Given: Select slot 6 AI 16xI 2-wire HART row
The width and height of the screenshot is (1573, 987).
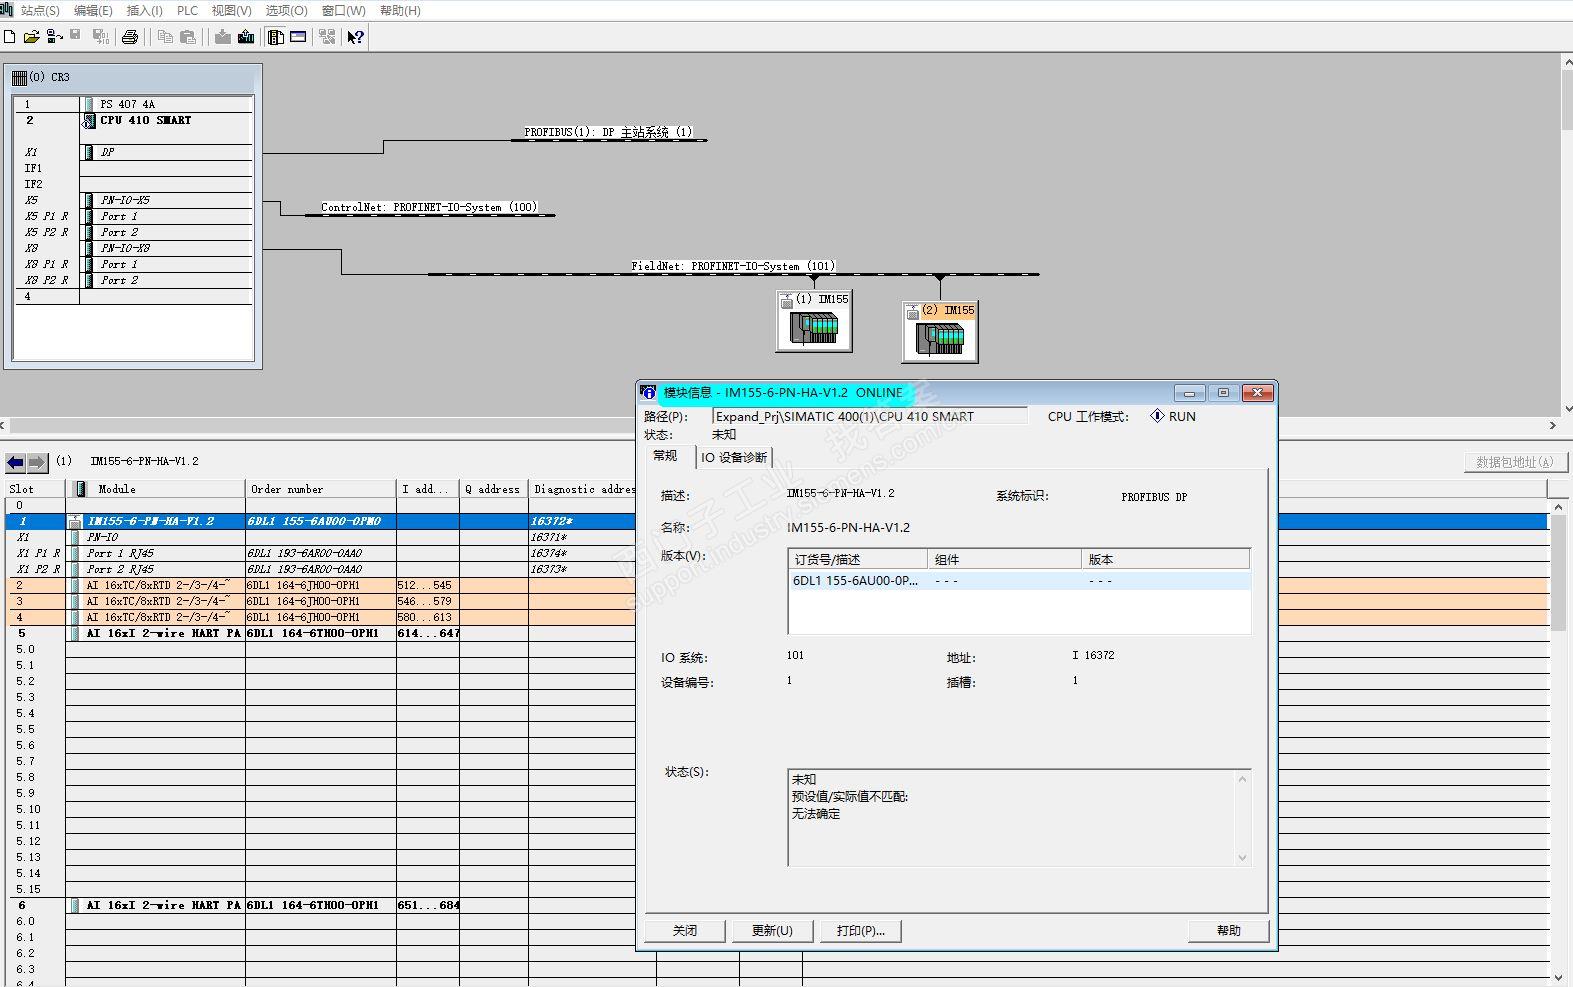Looking at the screenshot, I should pos(320,905).
